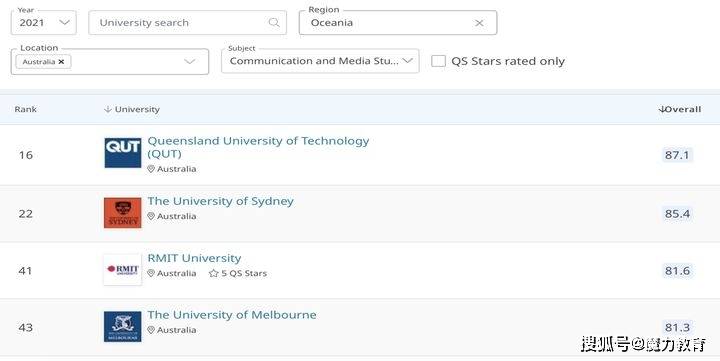Image resolution: width=720 pixels, height=361 pixels.
Task: Select the 85.4 overall score
Action: pyautogui.click(x=677, y=214)
